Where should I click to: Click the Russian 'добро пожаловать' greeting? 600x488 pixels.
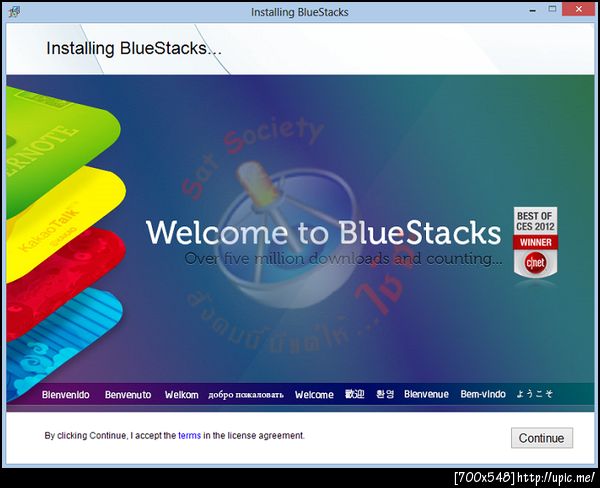(246, 395)
